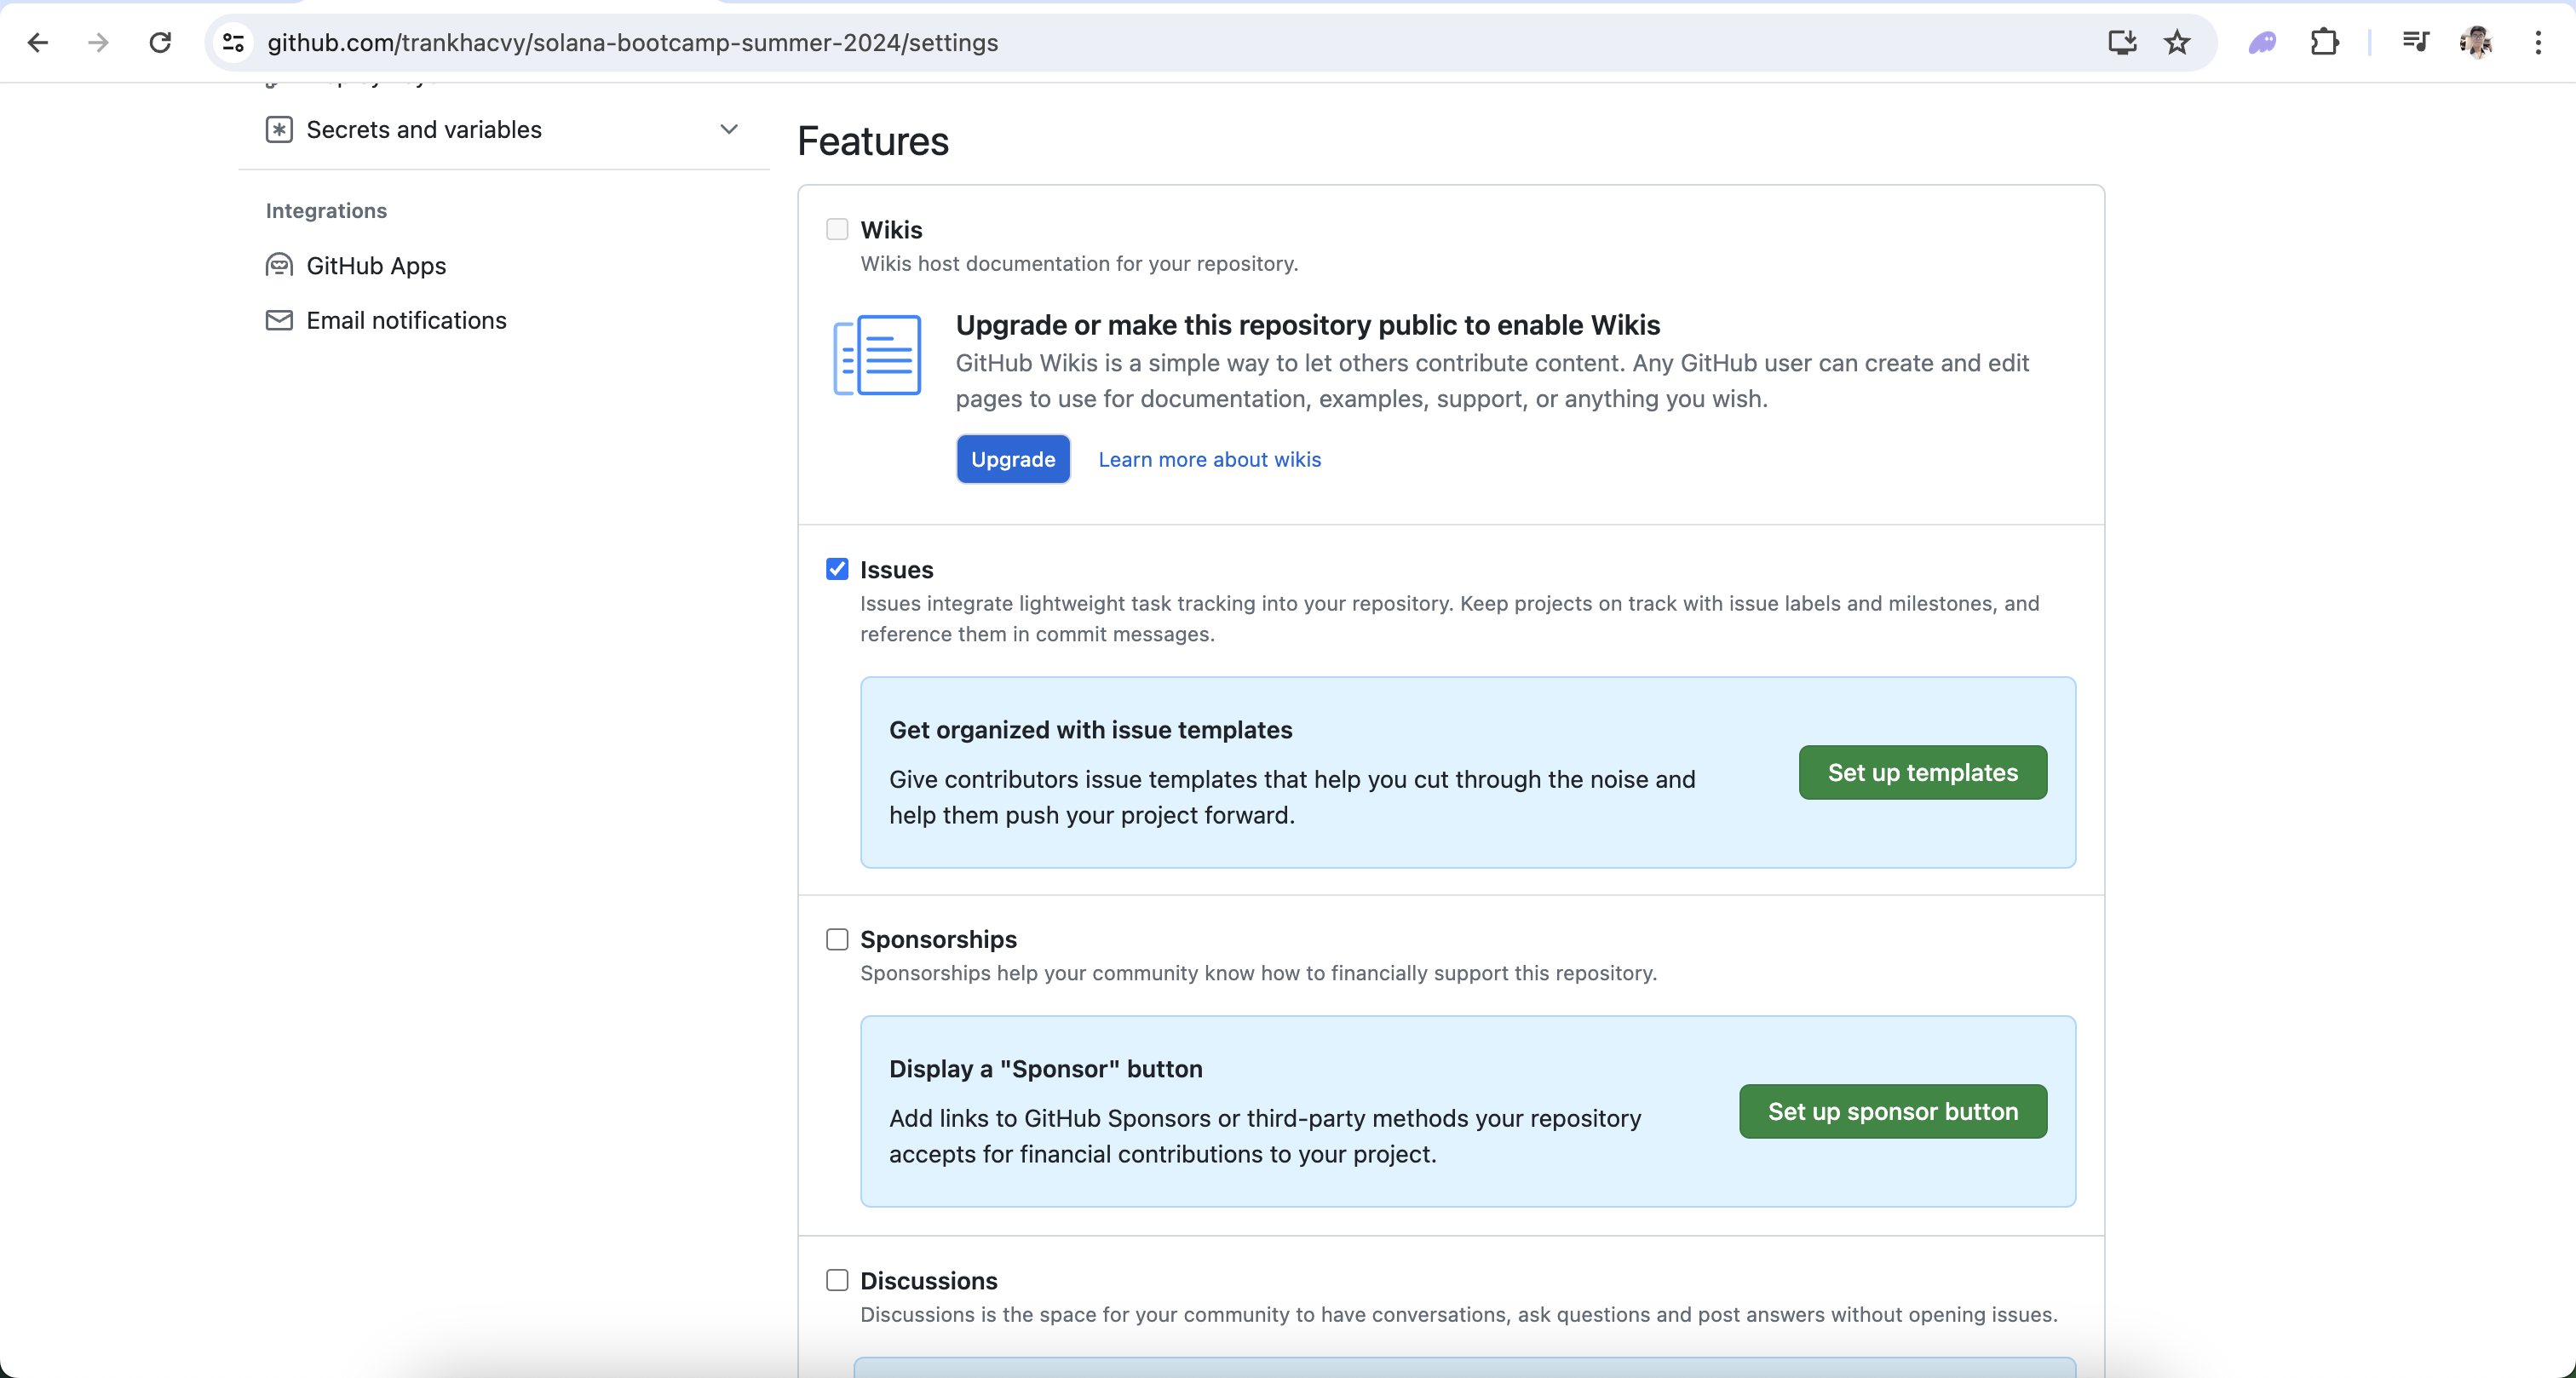Expand the Secrets and variables section

pos(729,129)
